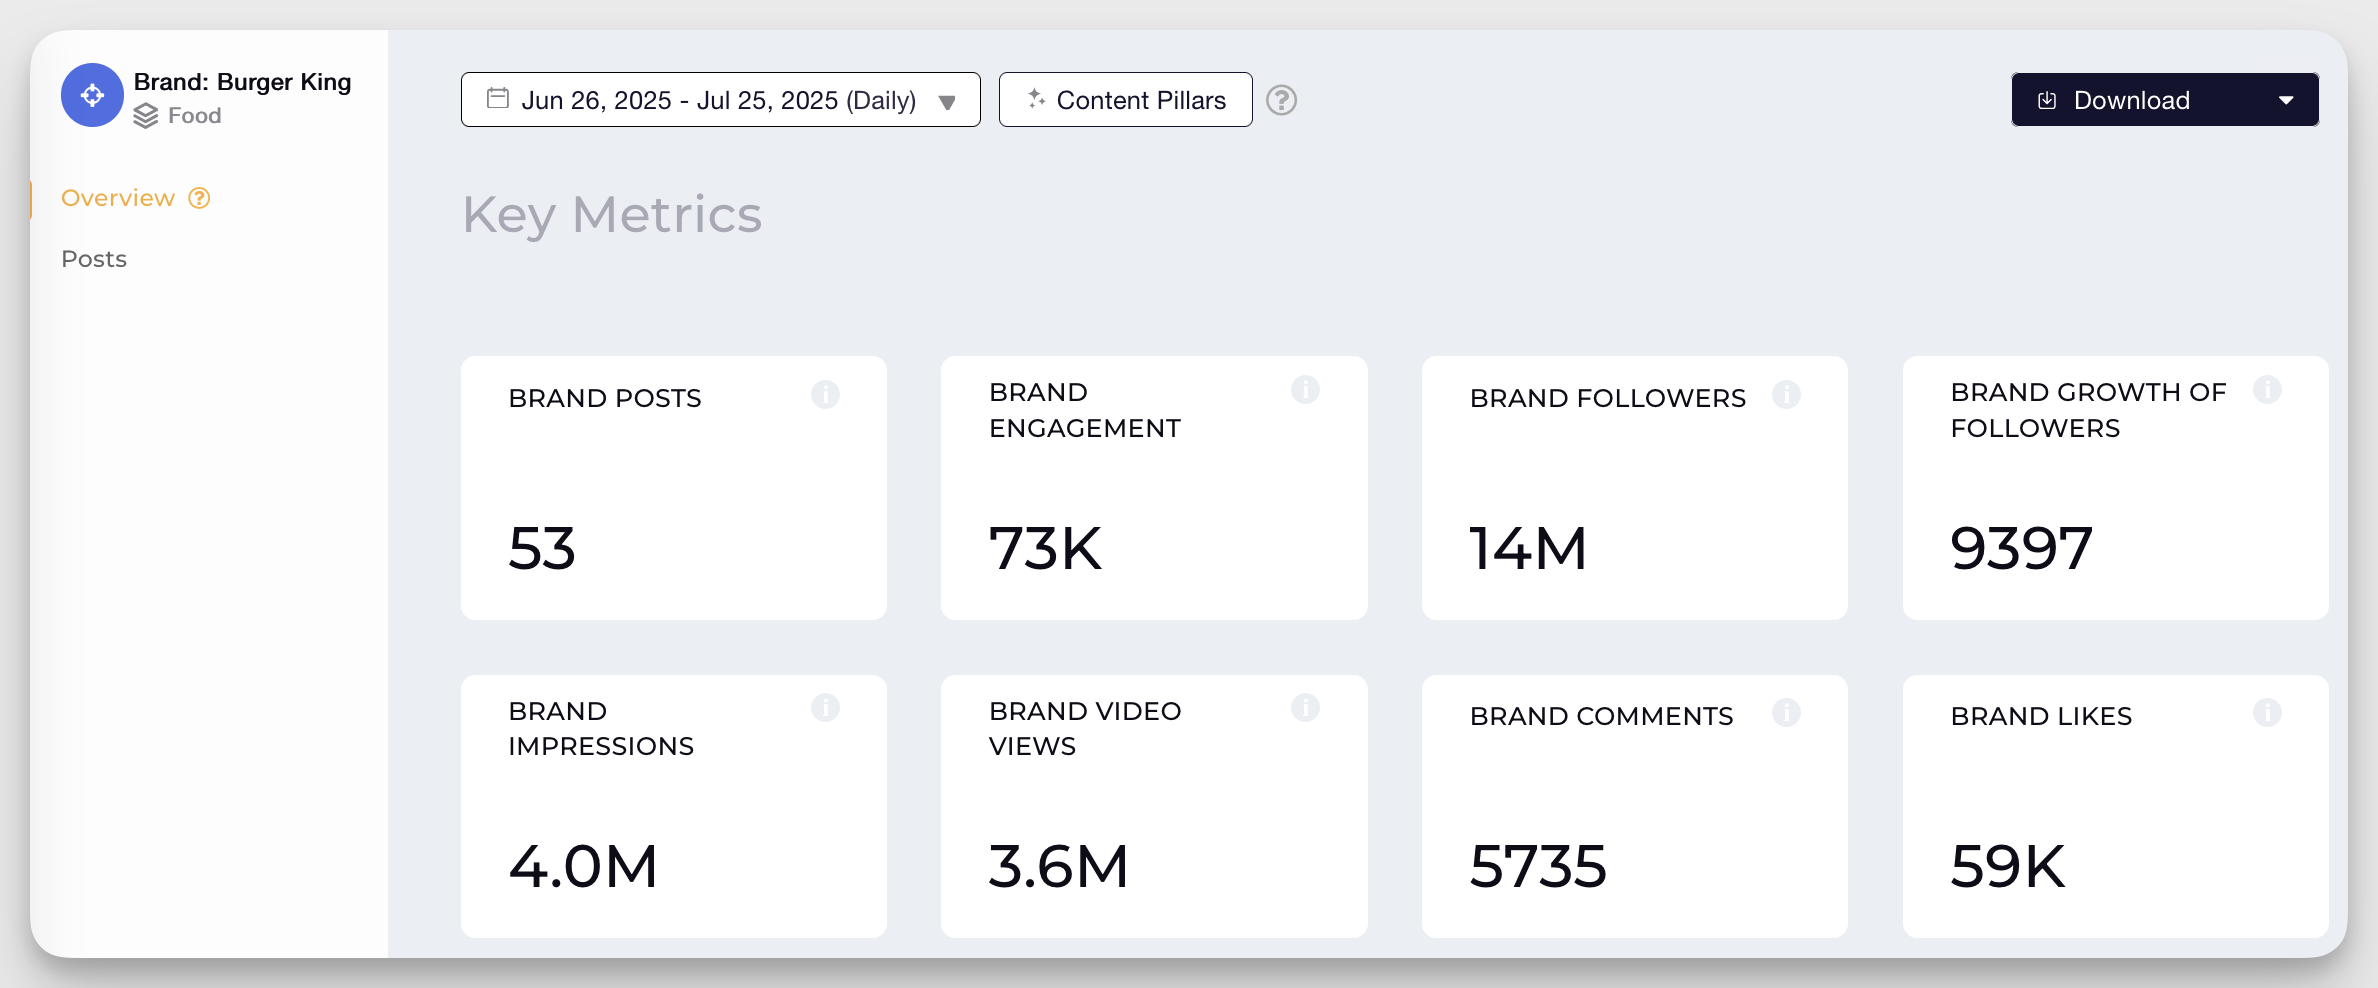Click the sparkle icon on Content Pillars

[1036, 99]
